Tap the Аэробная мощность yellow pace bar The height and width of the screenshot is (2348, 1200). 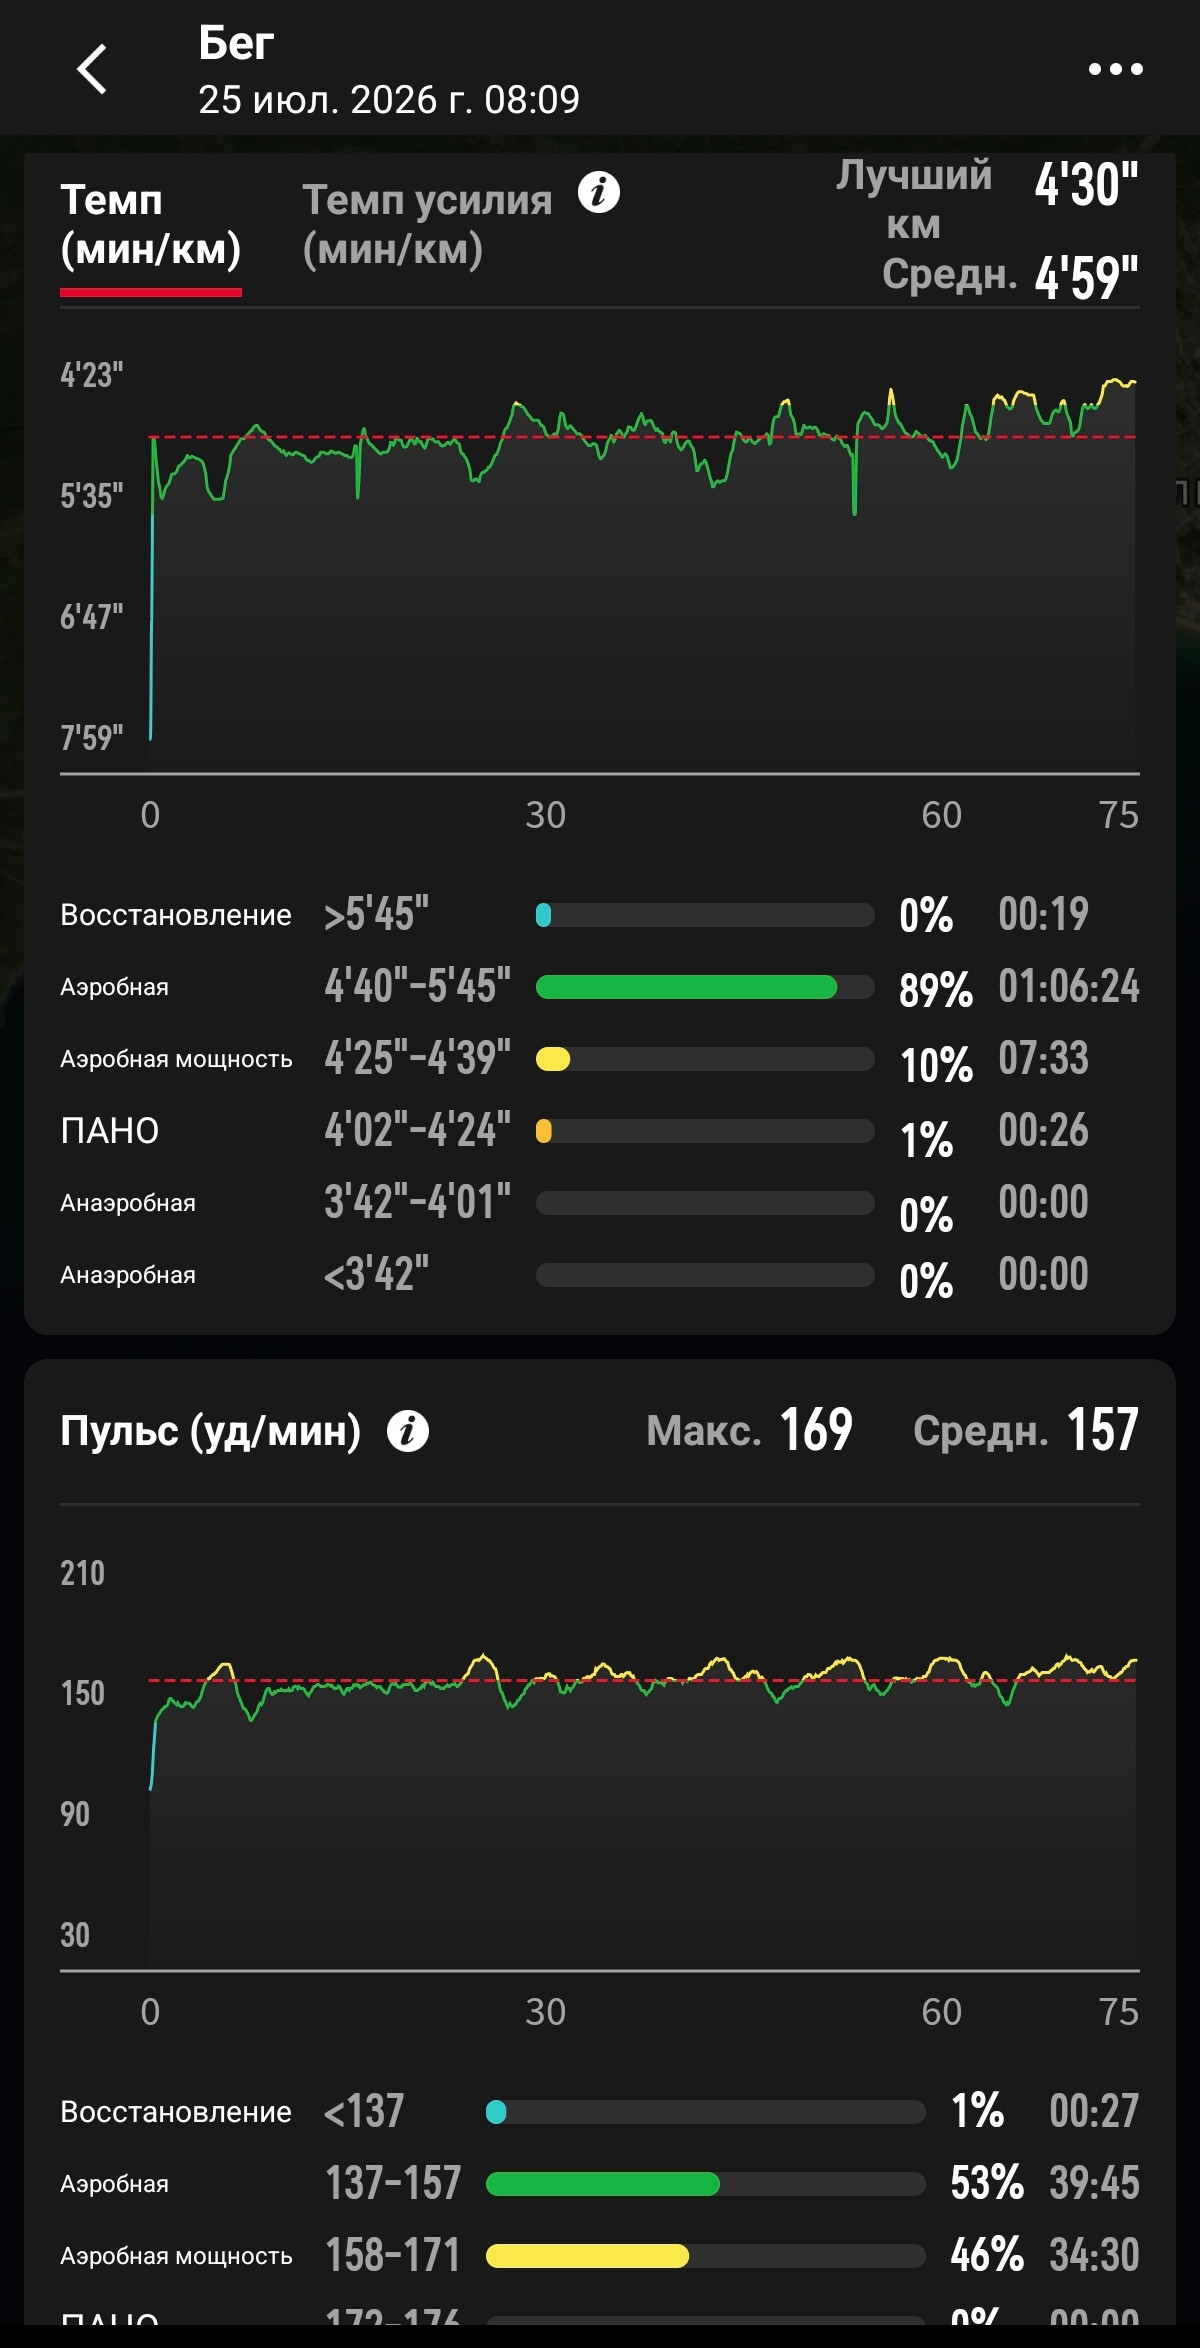[705, 1059]
